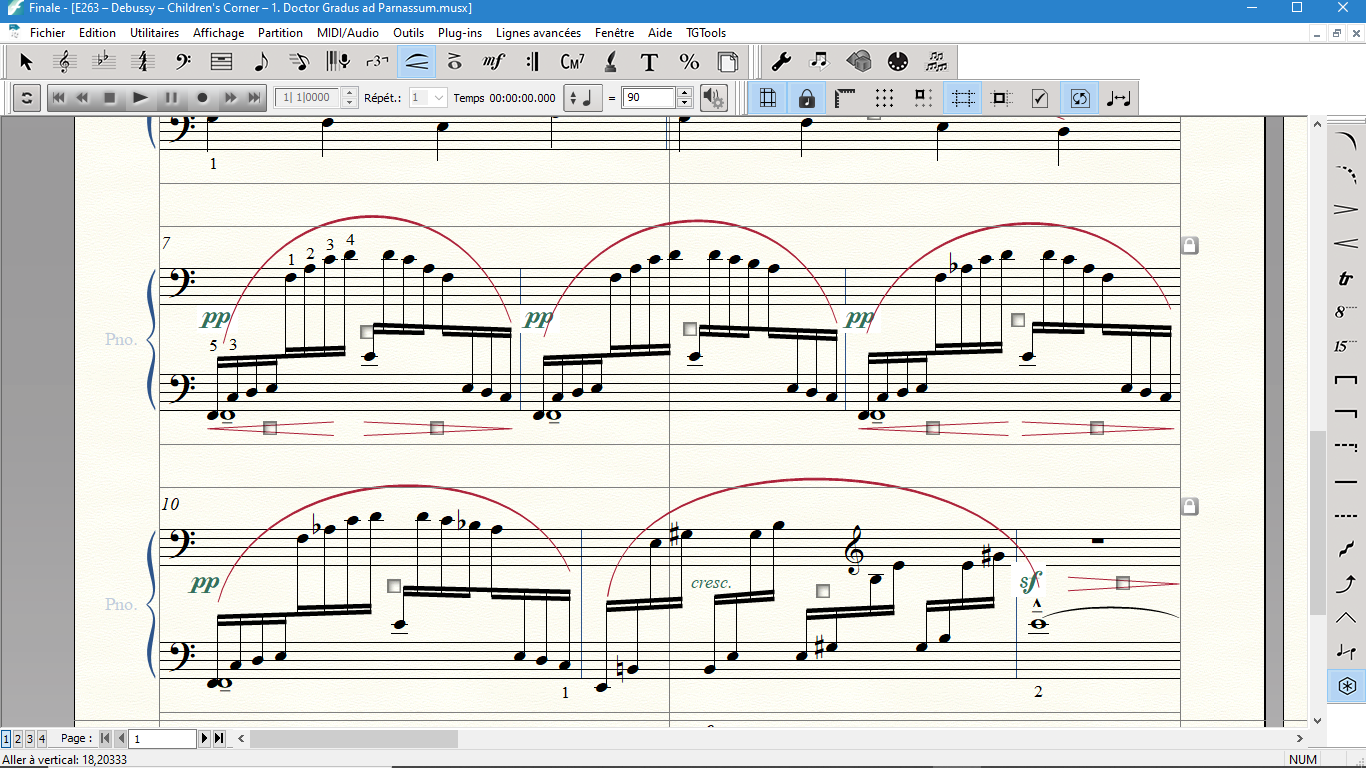Increase the tempo value with up arrow
Viewport: 1366px width, 768px height.
pos(684,93)
